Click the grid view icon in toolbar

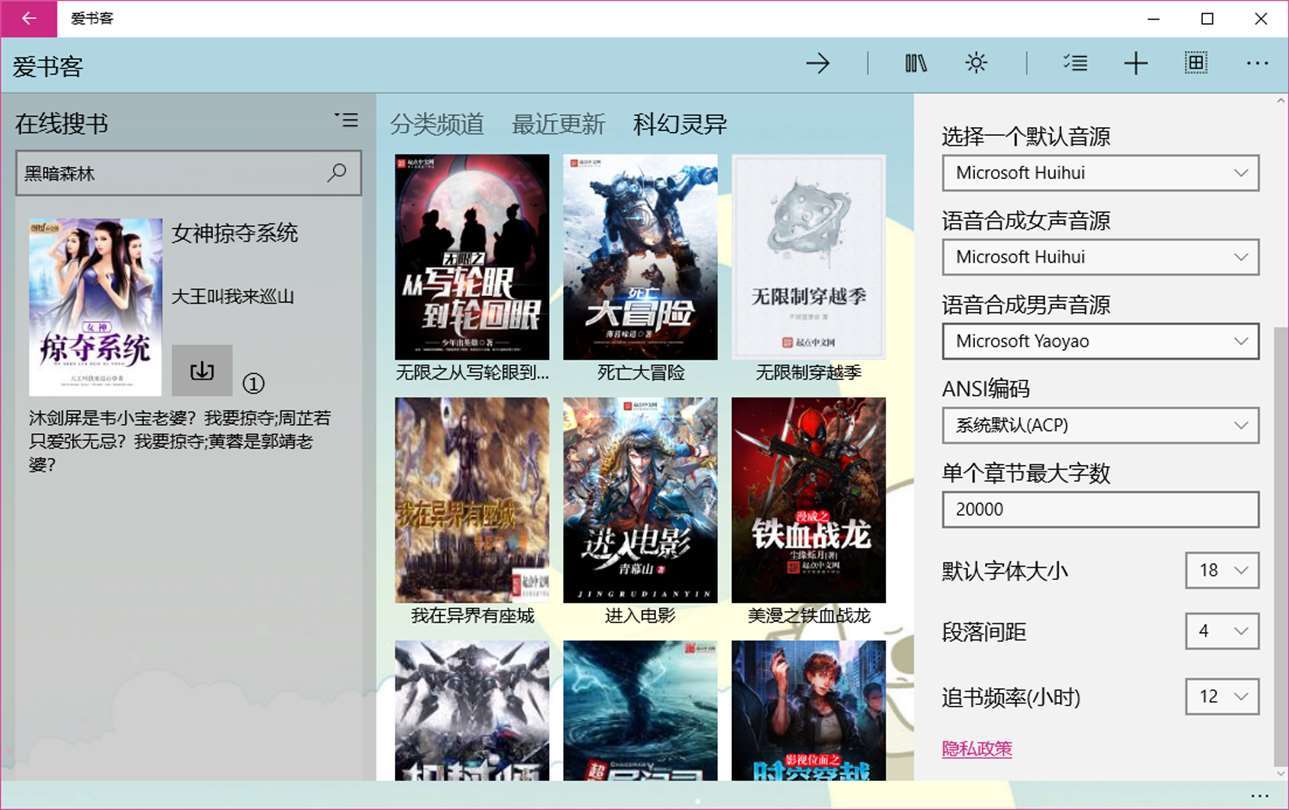click(1195, 63)
